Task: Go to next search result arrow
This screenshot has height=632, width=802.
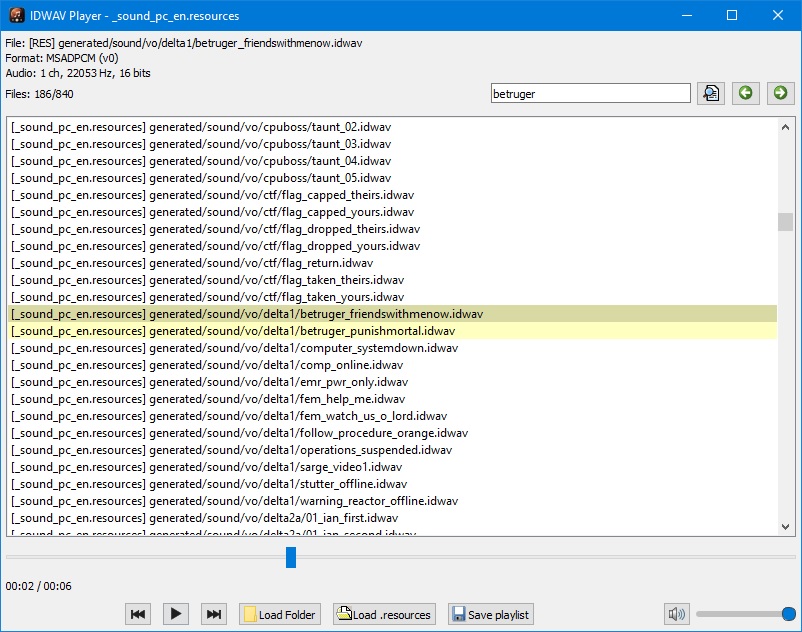Action: pos(780,93)
